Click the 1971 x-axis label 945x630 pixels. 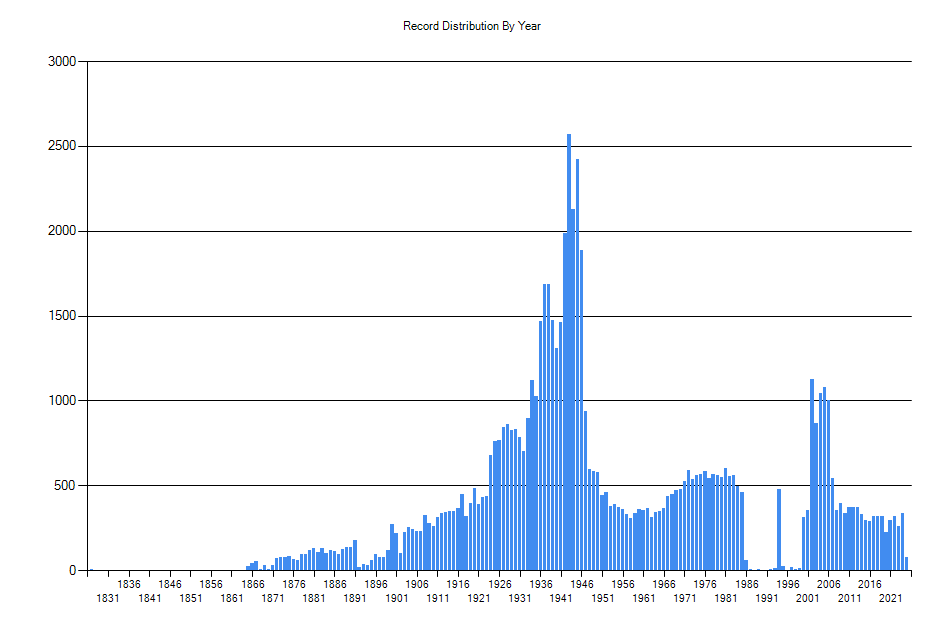[685, 598]
